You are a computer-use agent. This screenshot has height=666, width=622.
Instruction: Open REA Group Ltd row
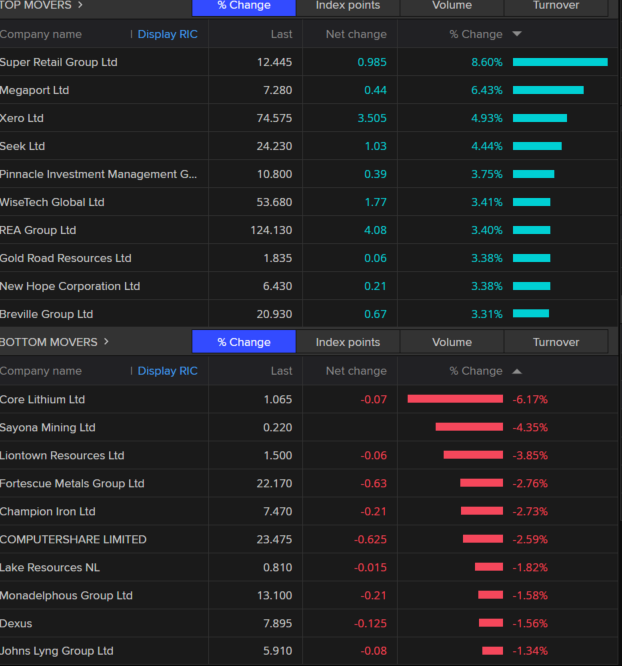[x=309, y=230]
